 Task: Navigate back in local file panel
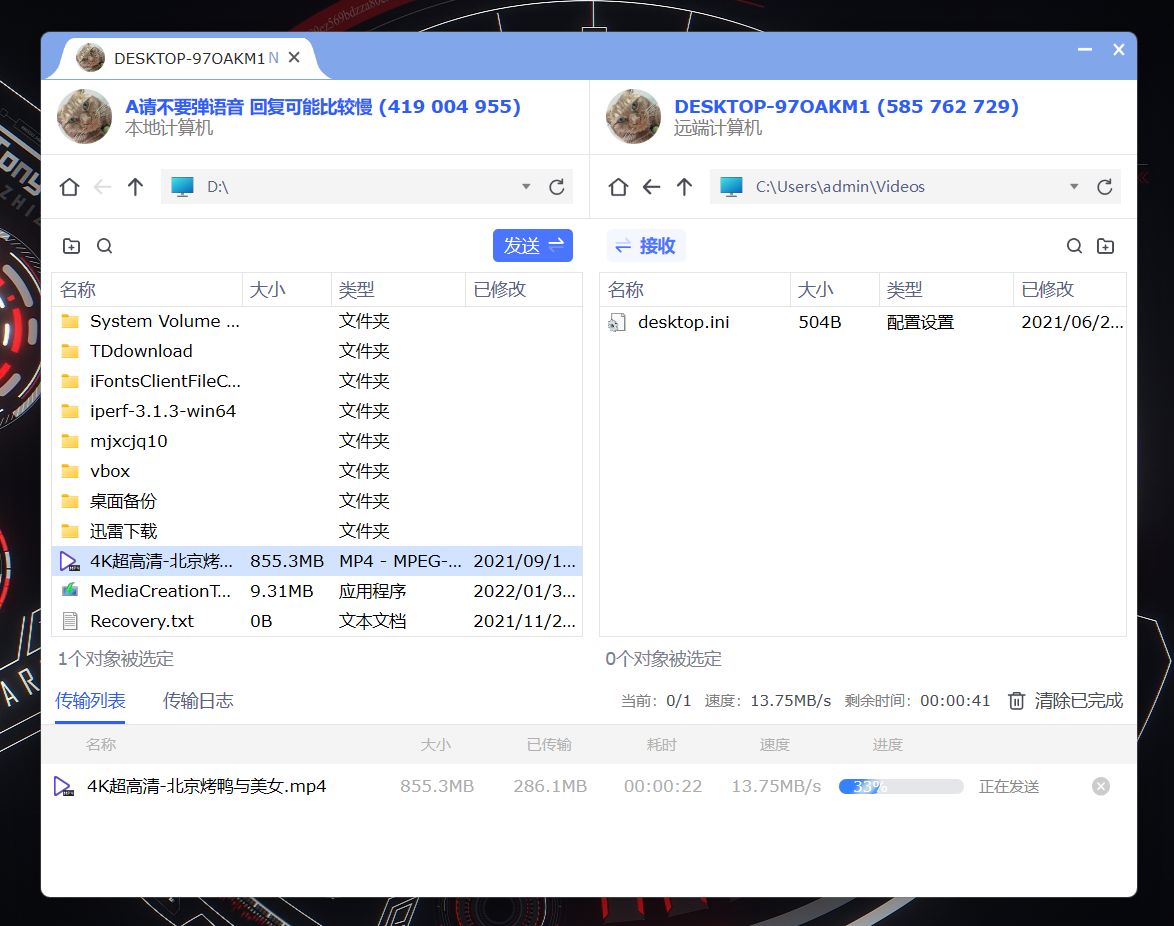pos(103,186)
